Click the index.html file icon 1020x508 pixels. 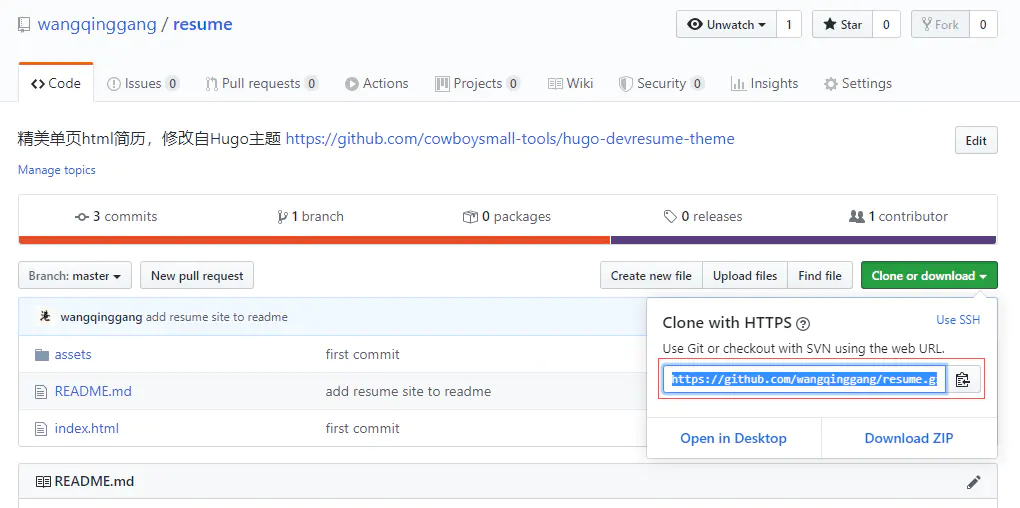pyautogui.click(x=41, y=429)
